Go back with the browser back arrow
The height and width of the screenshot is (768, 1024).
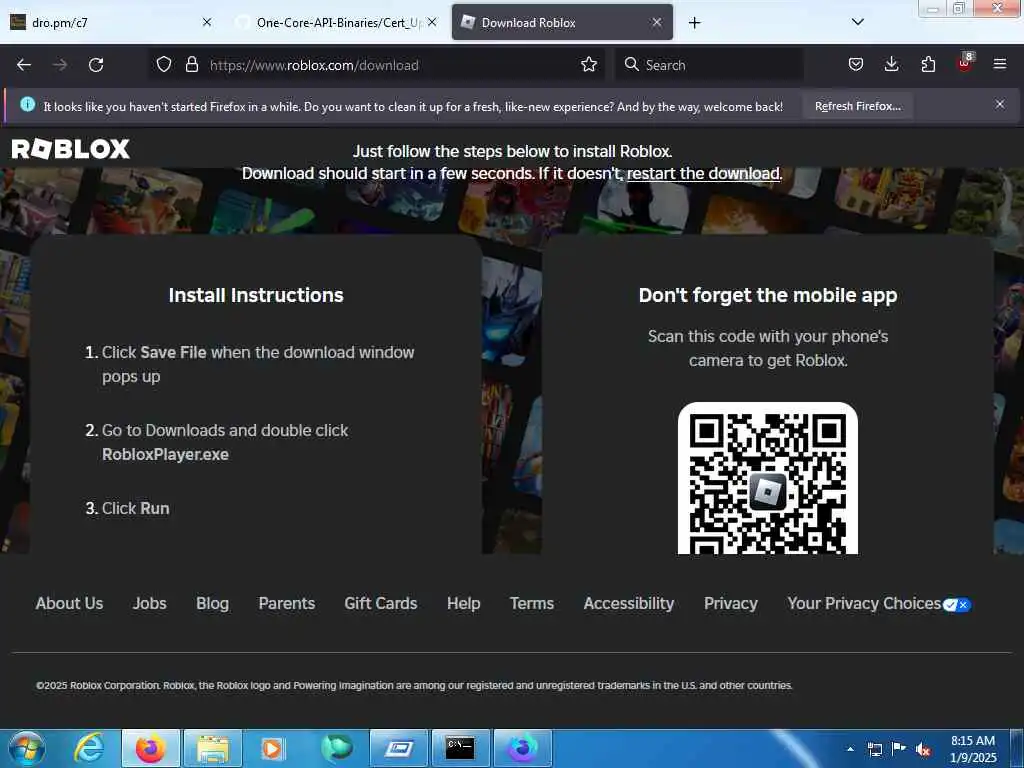(x=24, y=65)
